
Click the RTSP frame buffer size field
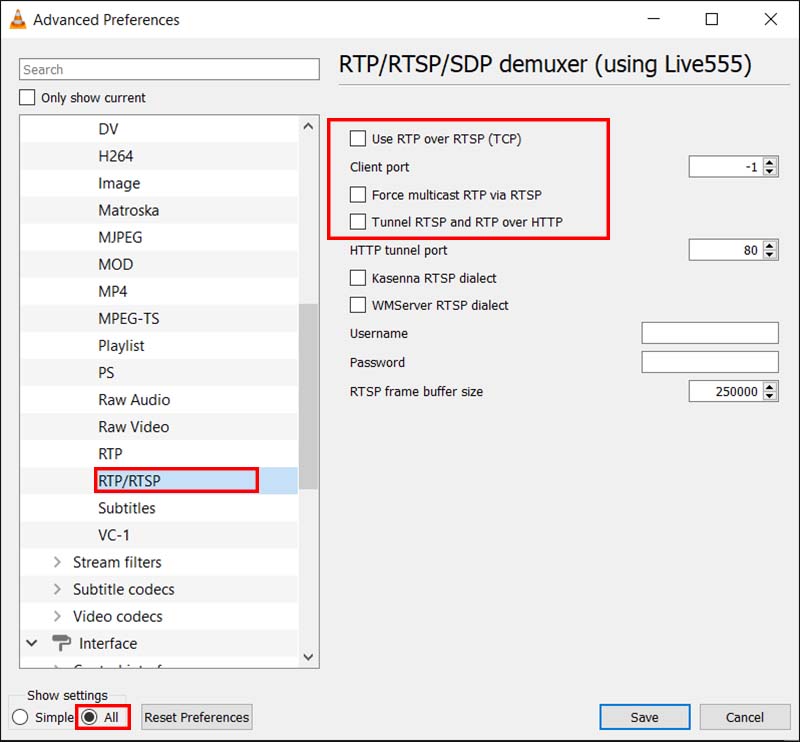726,391
